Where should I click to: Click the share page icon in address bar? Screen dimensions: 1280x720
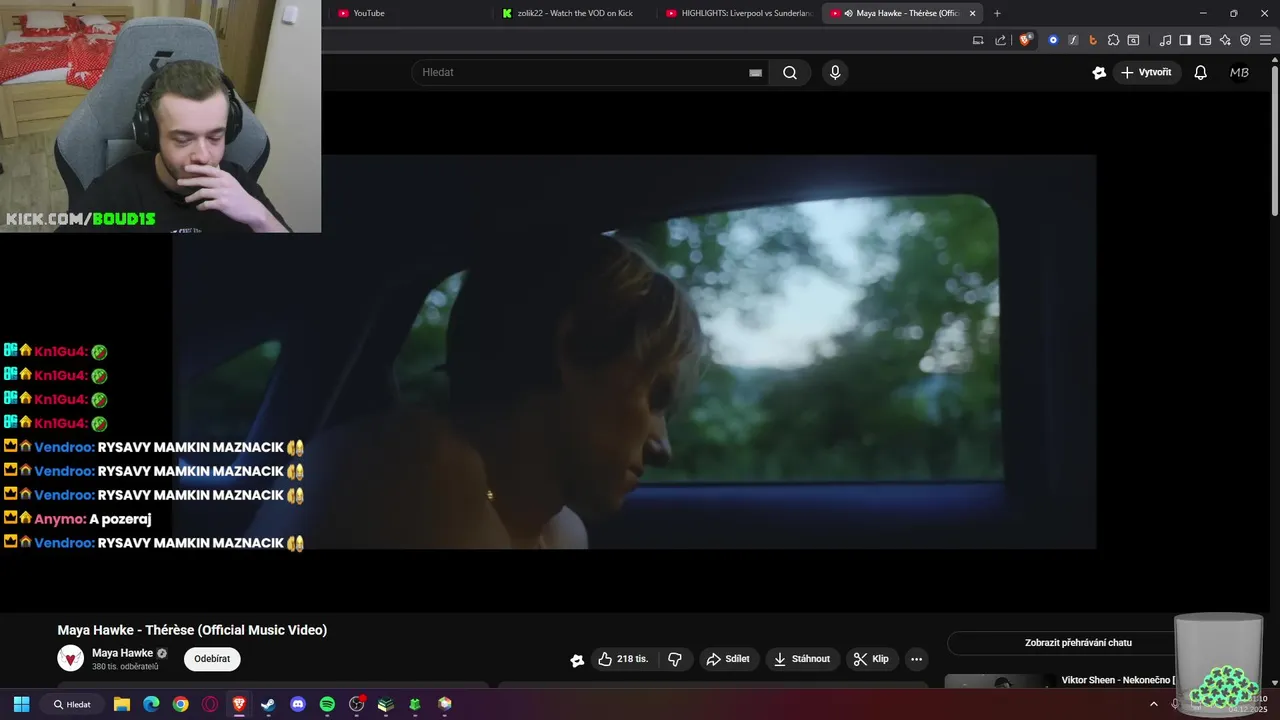1001,40
